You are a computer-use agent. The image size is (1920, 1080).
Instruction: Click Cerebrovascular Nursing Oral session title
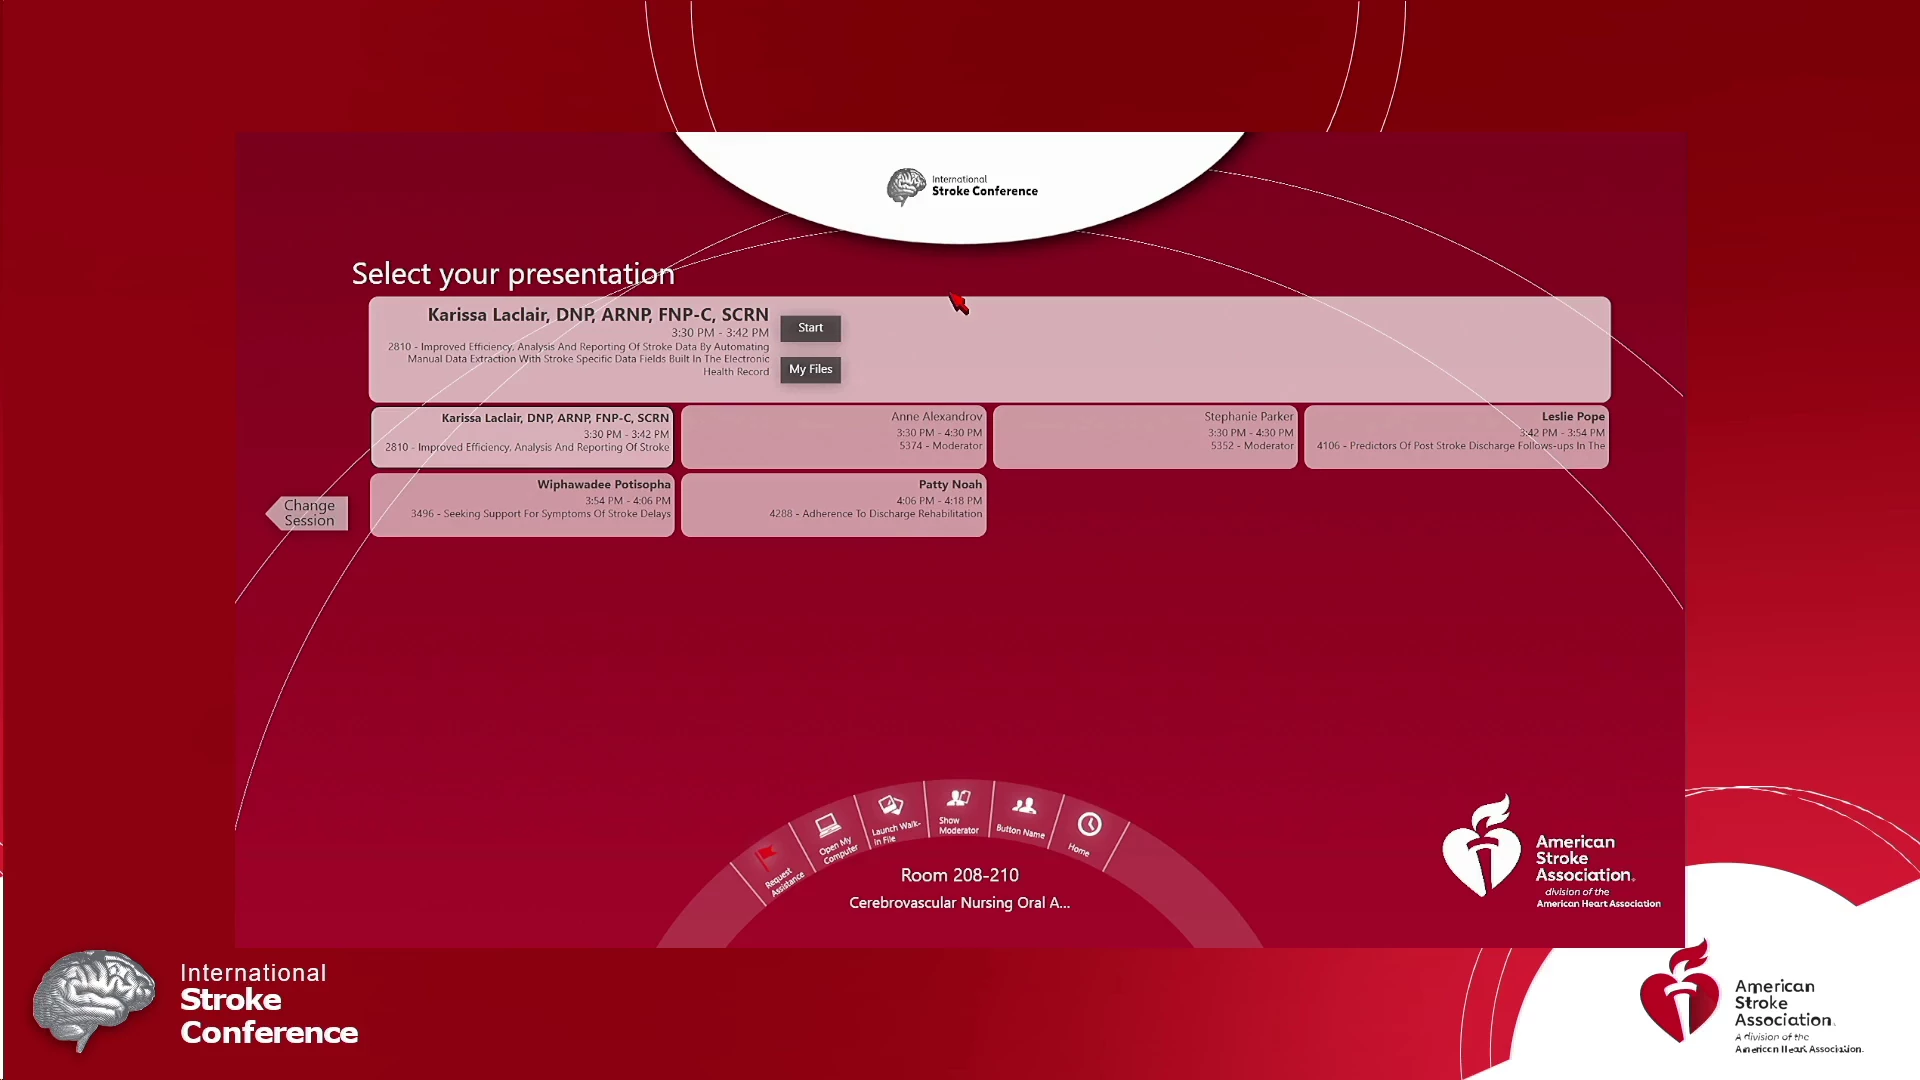(959, 903)
